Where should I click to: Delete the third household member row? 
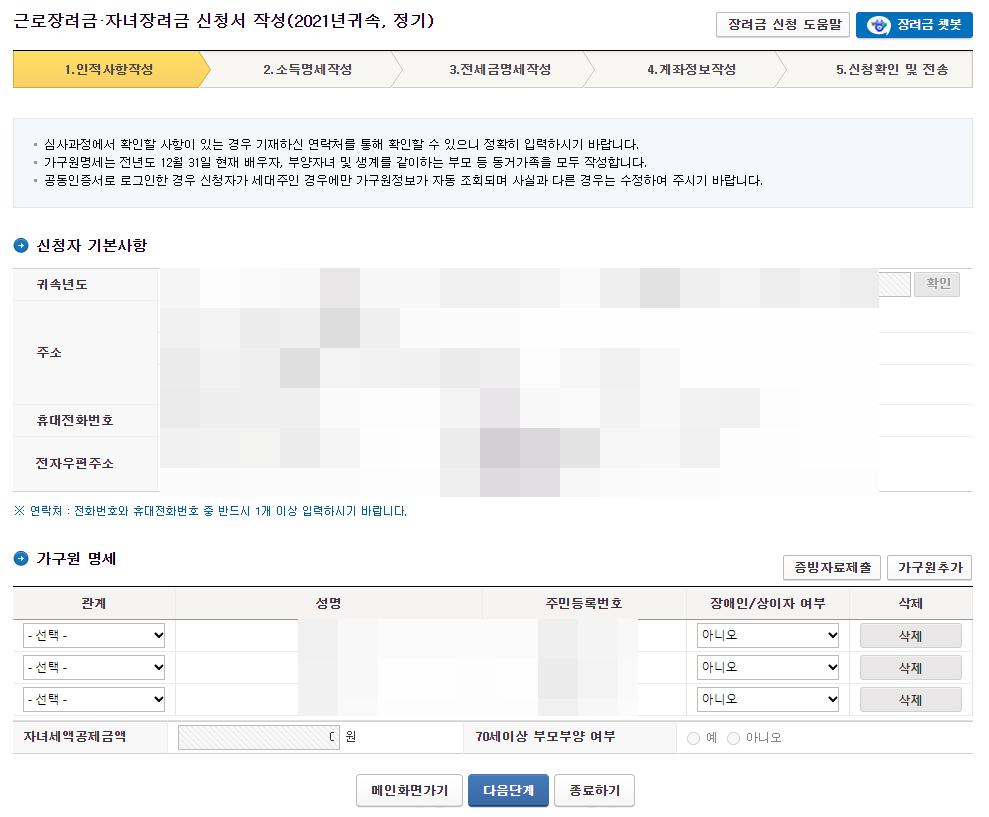(x=910, y=699)
